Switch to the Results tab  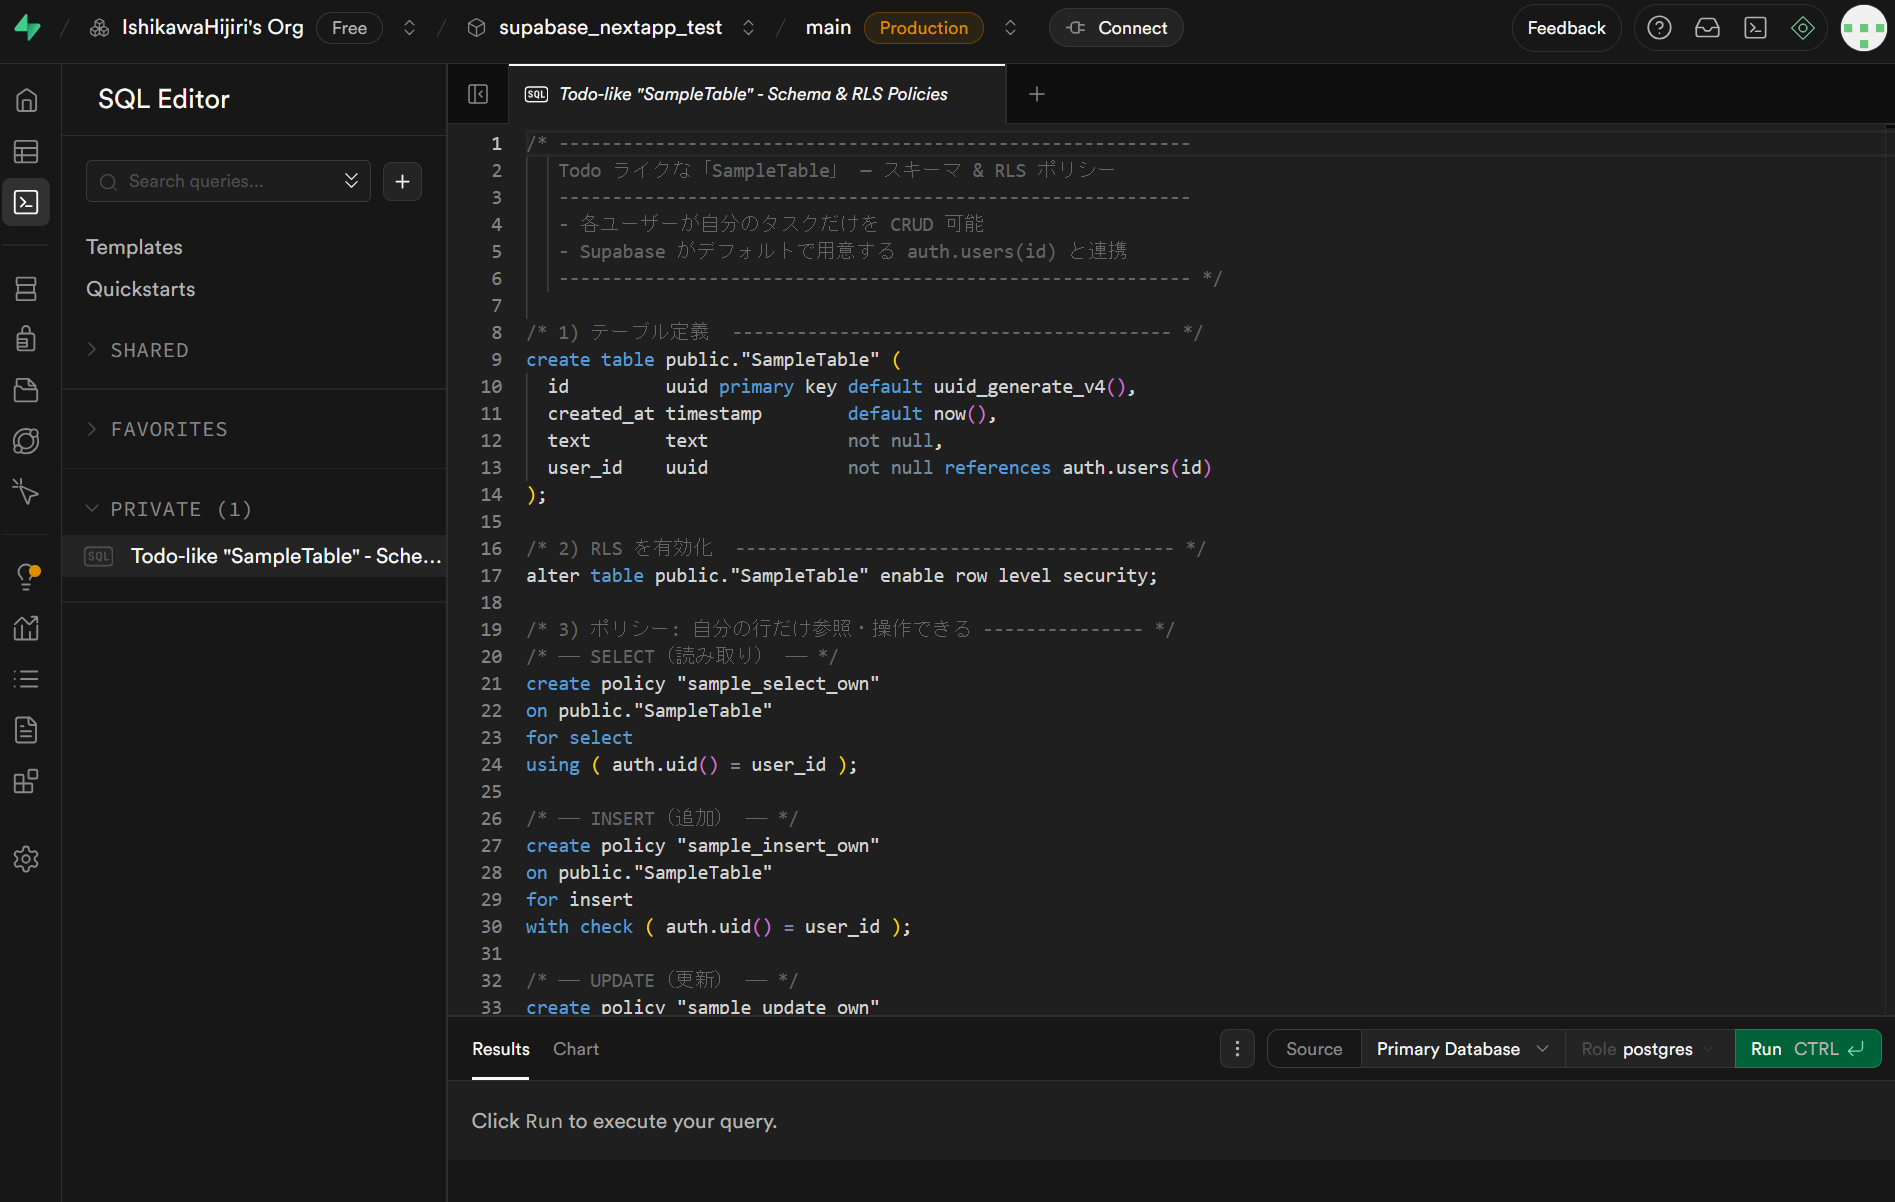click(x=501, y=1049)
